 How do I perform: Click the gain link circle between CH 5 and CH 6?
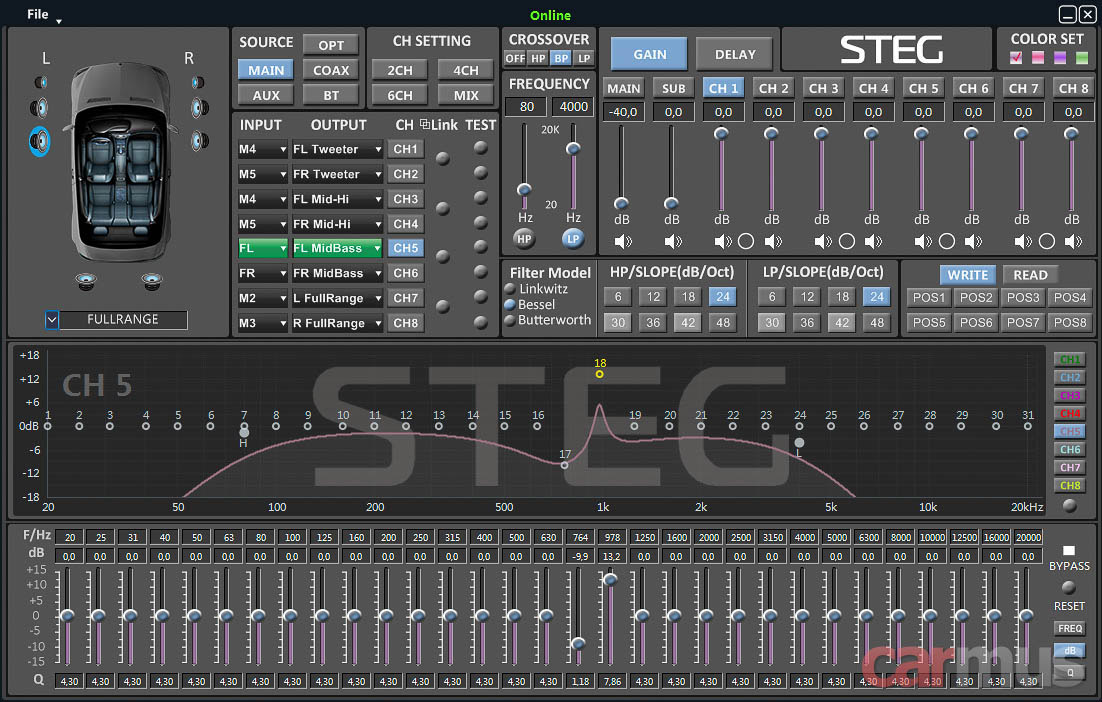[947, 242]
